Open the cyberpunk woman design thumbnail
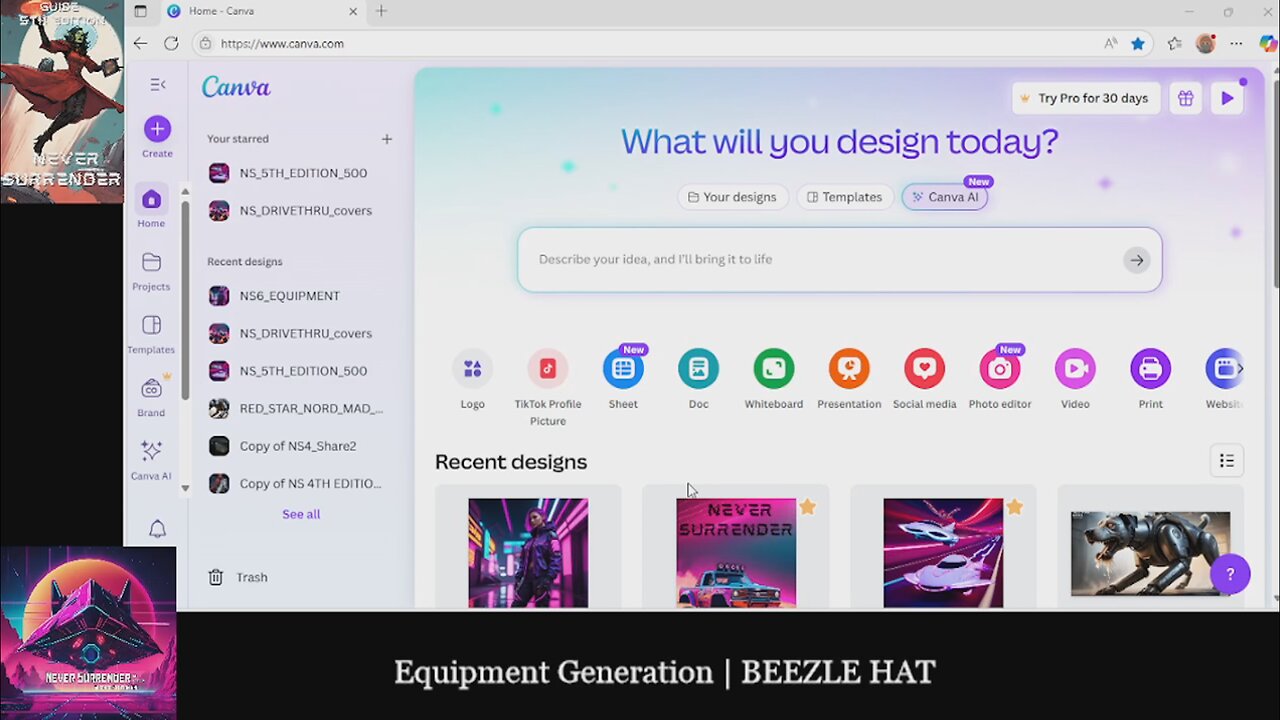The height and width of the screenshot is (720, 1280). click(528, 553)
